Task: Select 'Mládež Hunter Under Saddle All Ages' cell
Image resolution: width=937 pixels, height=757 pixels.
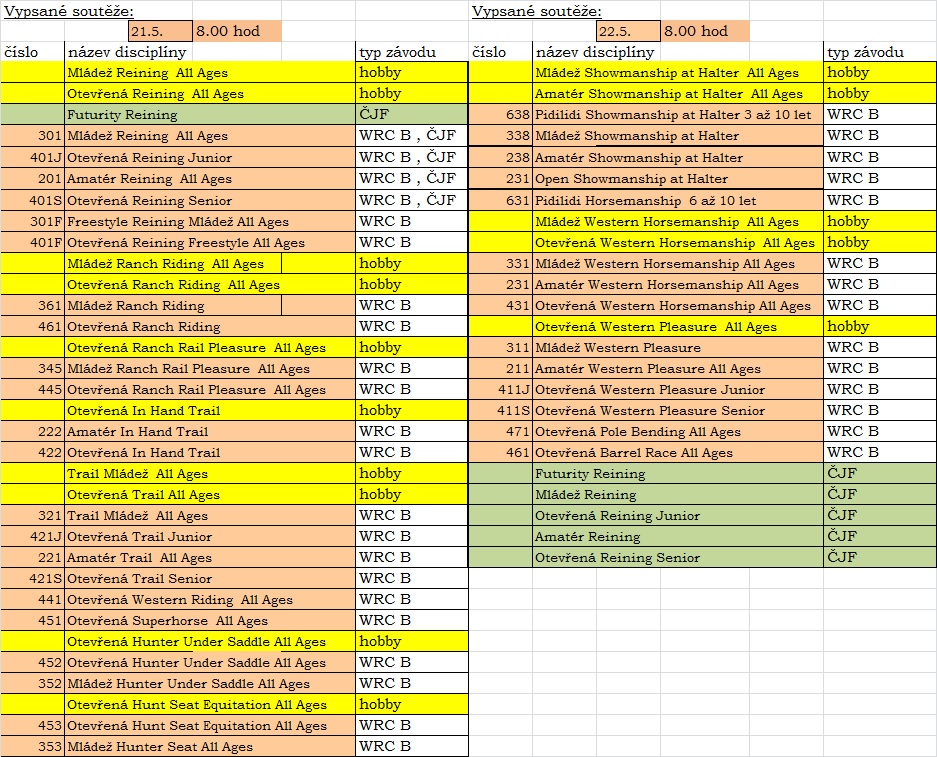Action: (210, 683)
